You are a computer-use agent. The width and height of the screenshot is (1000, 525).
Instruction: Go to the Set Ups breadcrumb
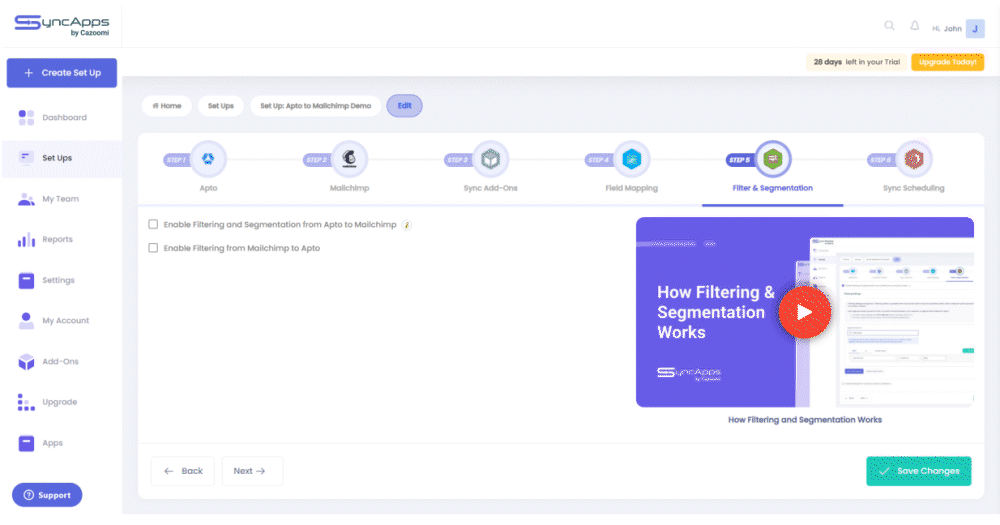pyautogui.click(x=221, y=106)
